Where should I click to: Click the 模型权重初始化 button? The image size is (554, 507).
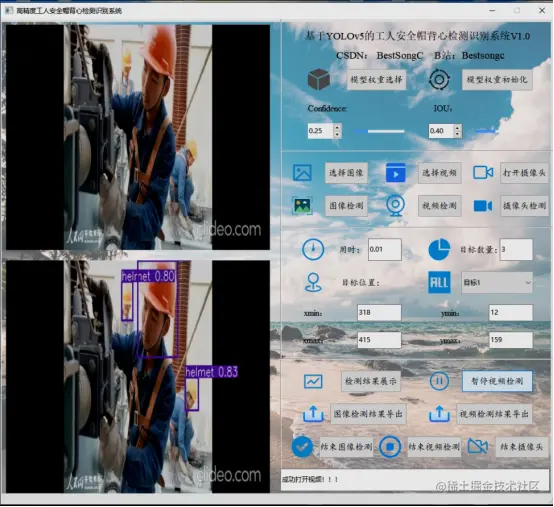(x=497, y=79)
